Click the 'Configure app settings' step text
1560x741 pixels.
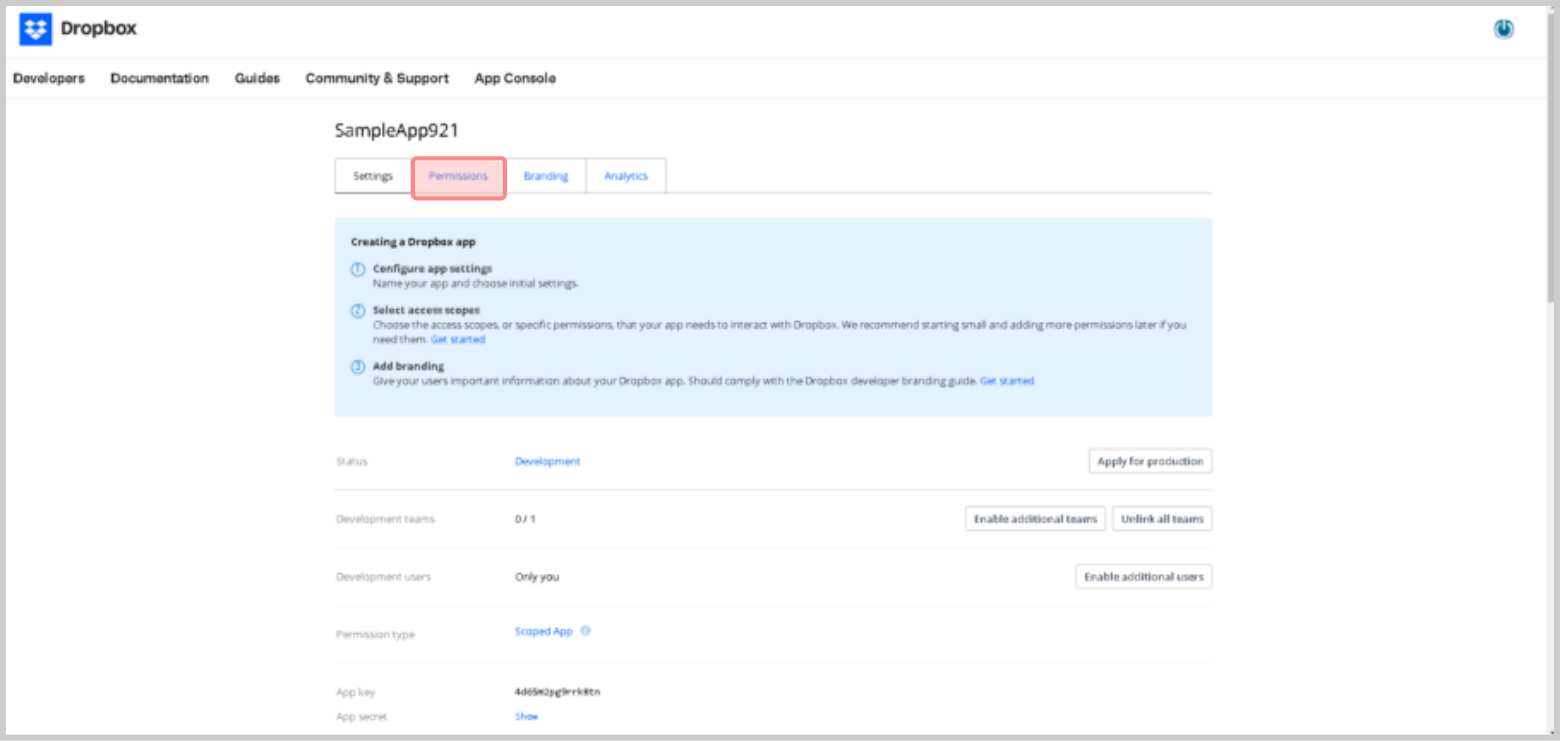click(432, 269)
